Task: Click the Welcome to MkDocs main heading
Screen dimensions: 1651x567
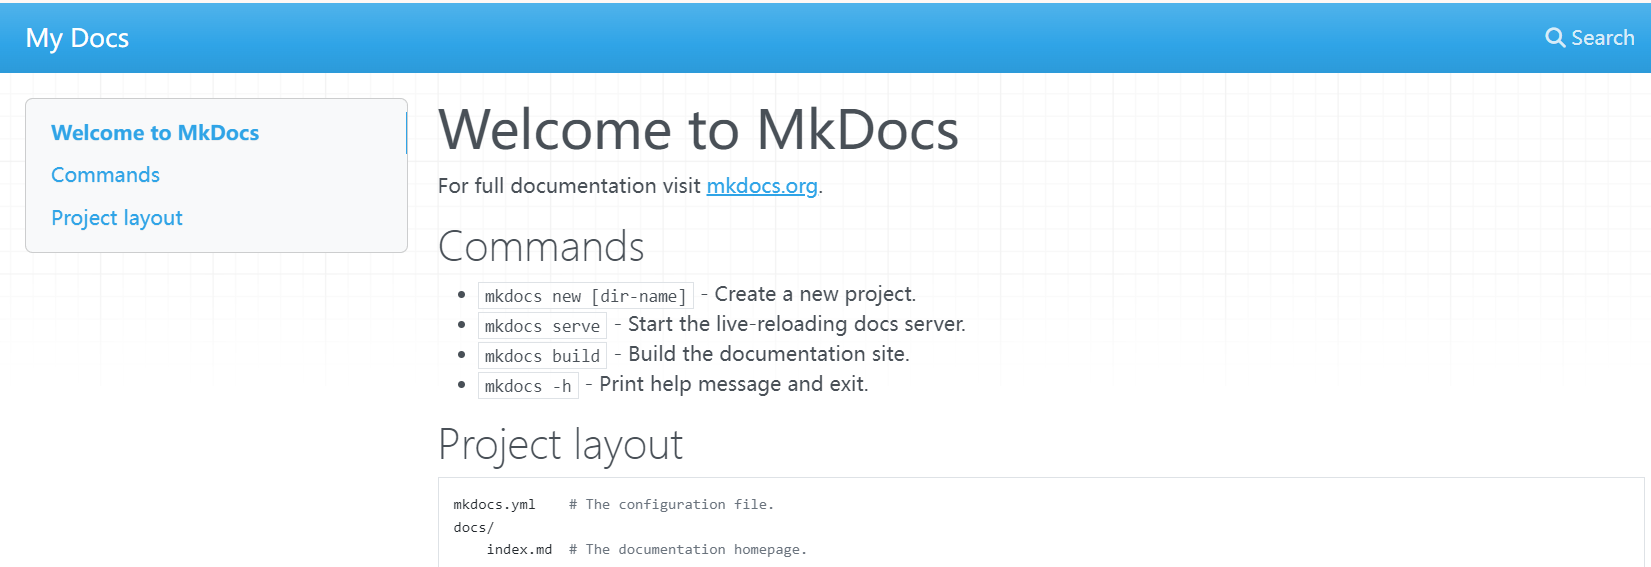Action: coord(698,130)
